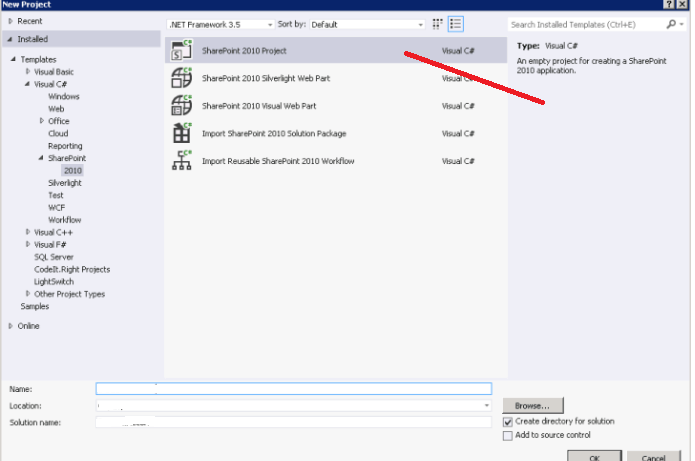Image resolution: width=695 pixels, height=461 pixels.
Task: Click the Search Installed Templates box
Action: pos(586,24)
